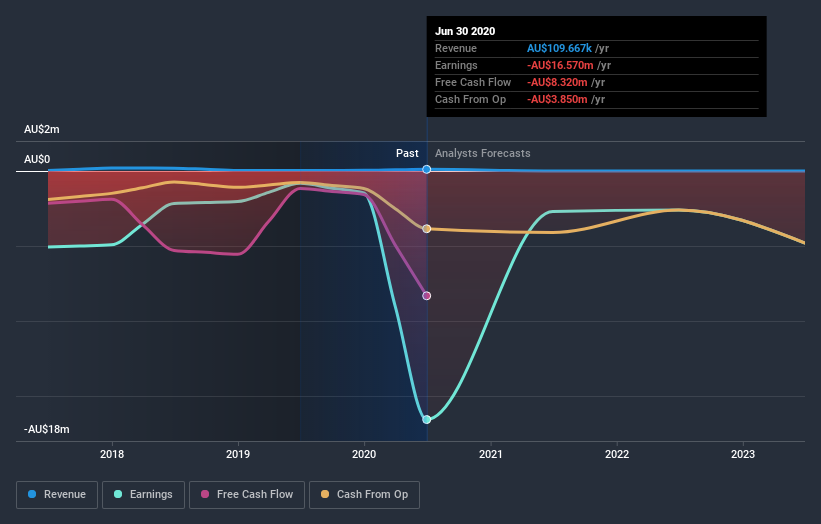Click the Analysts Forecasts label

[x=483, y=153]
